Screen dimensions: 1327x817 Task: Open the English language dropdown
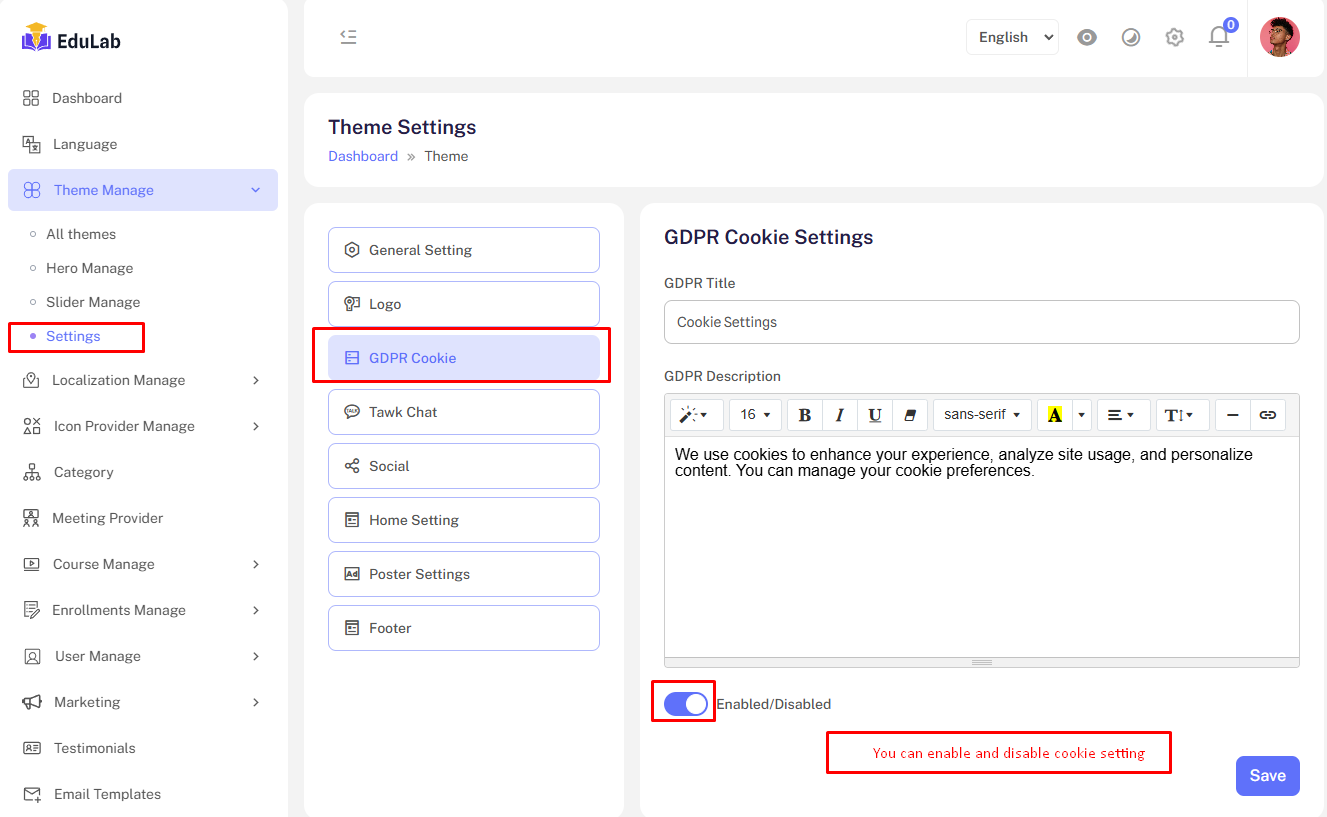[1012, 37]
